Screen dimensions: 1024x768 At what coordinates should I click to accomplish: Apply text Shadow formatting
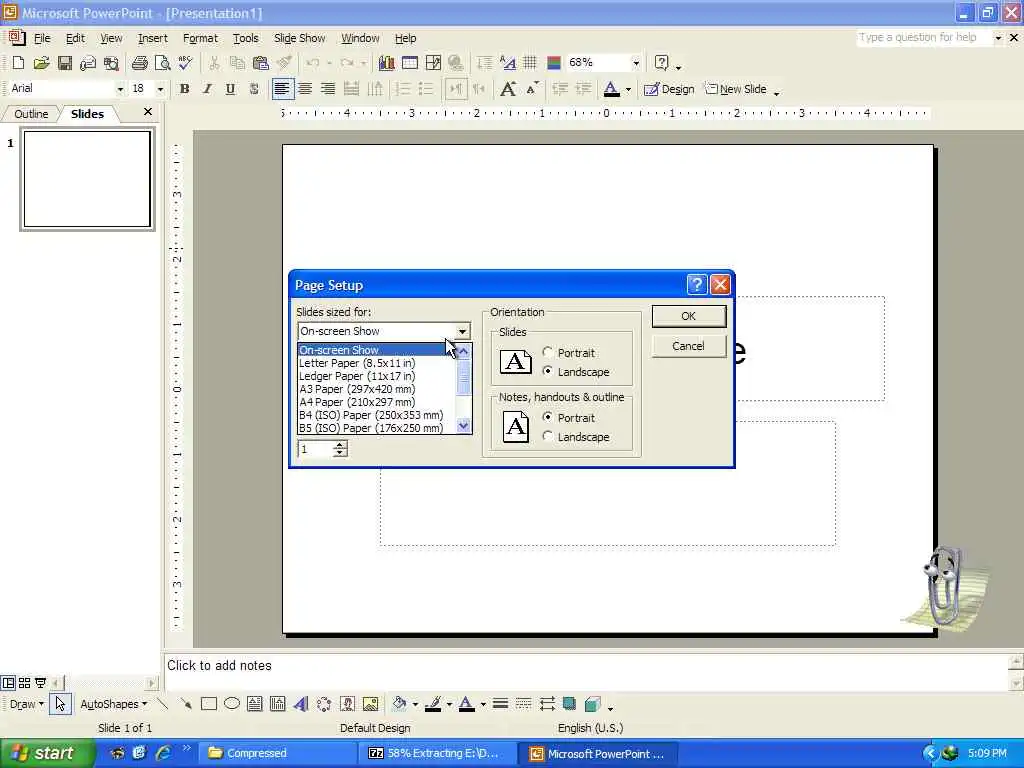coord(254,89)
